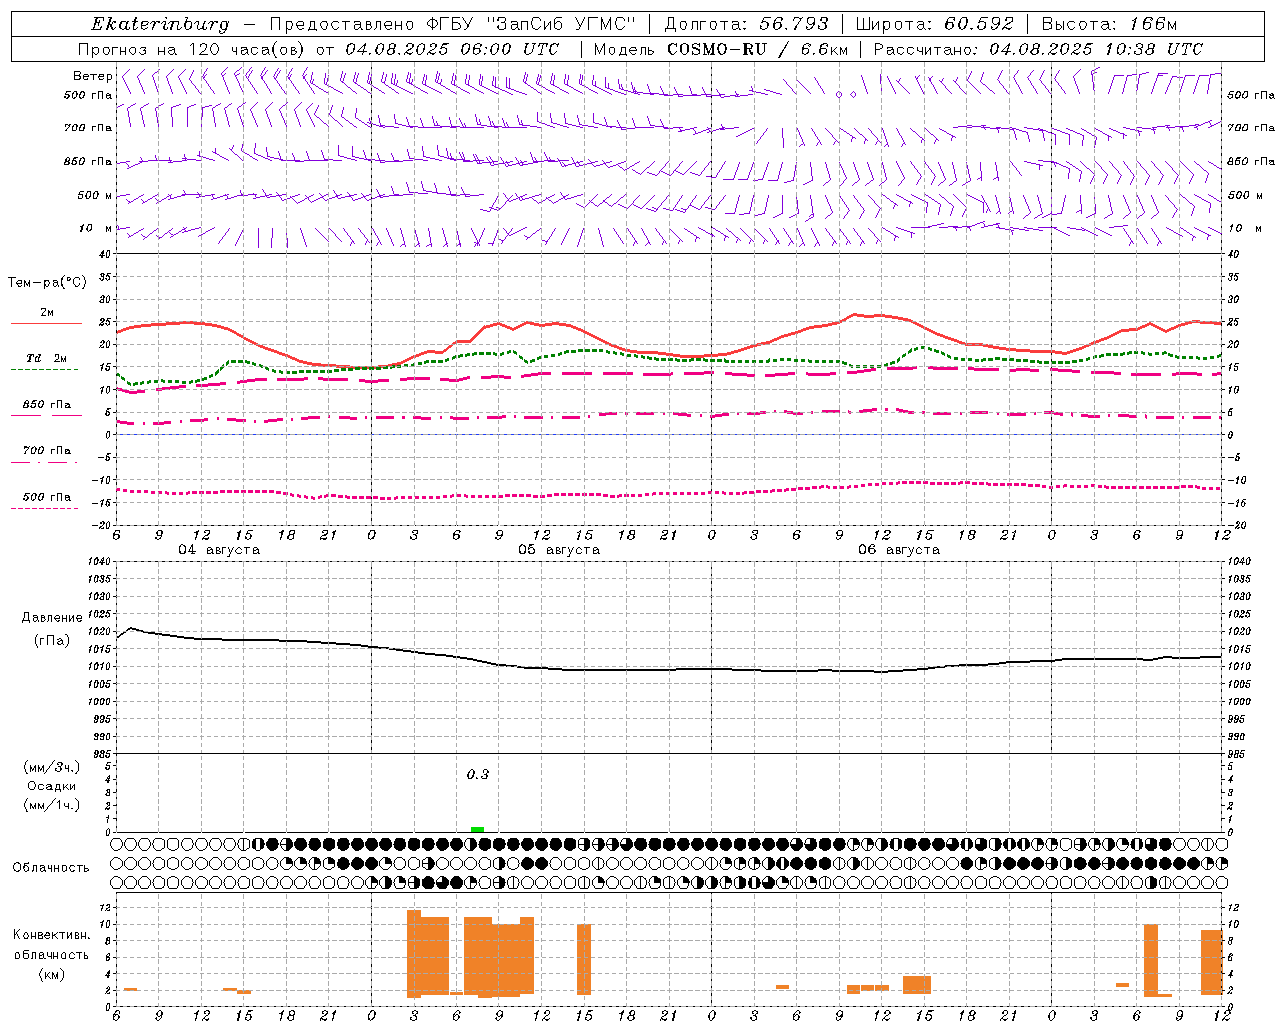Click the "Давление" pressure panel label
This screenshot has width=1280, height=1024.
point(52,618)
